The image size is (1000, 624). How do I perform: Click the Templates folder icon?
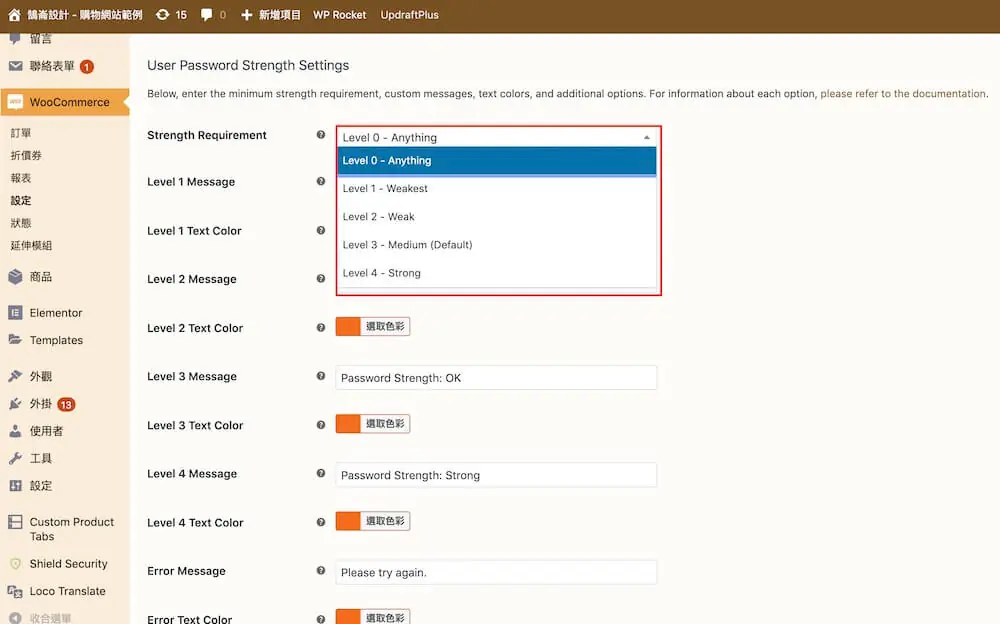click(15, 339)
